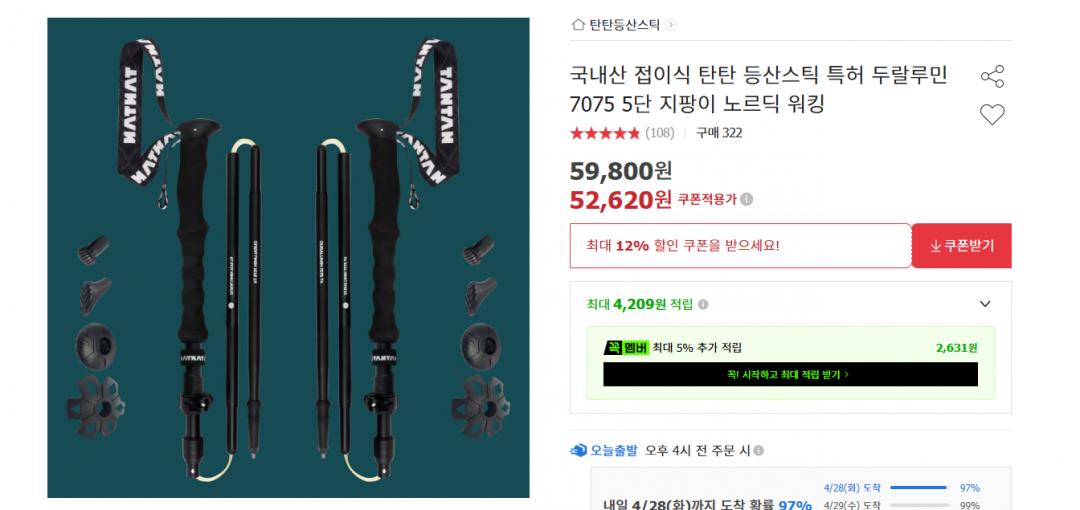Add product to wishlist with heart icon

(992, 114)
